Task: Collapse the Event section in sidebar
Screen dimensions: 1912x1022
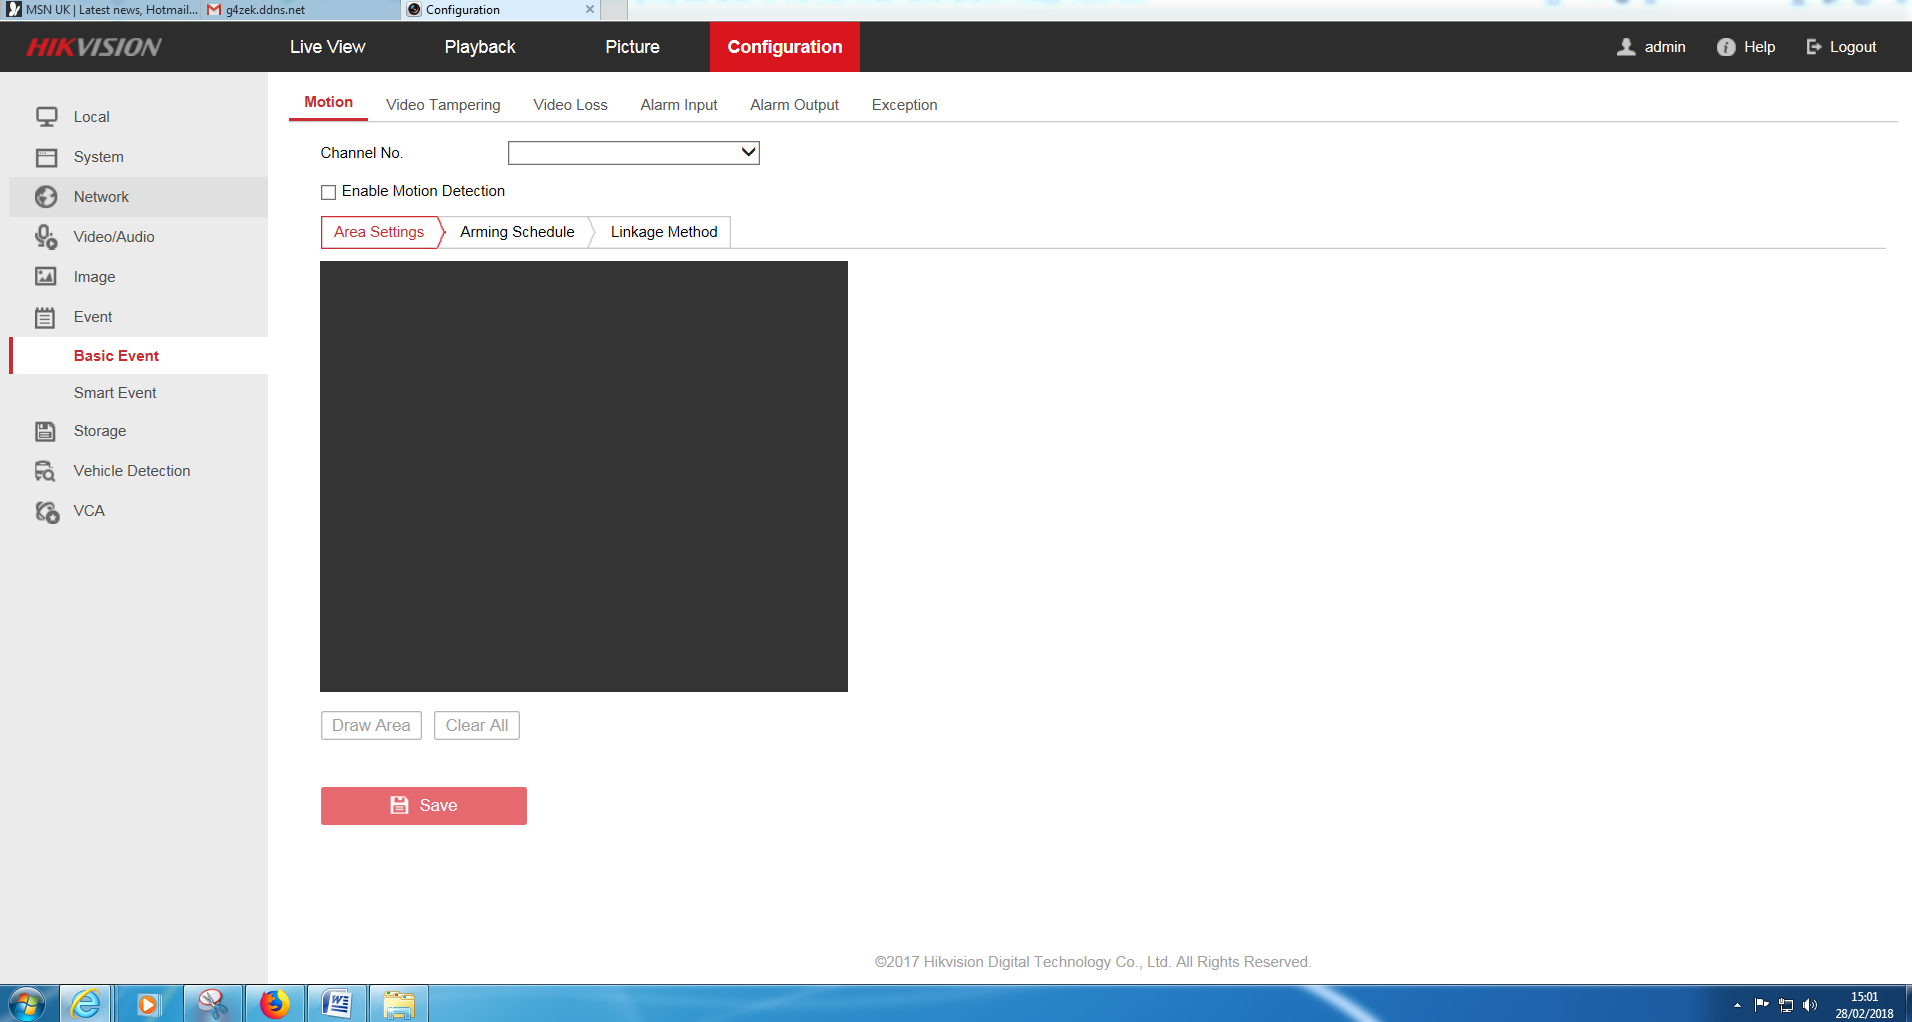Action: (93, 317)
